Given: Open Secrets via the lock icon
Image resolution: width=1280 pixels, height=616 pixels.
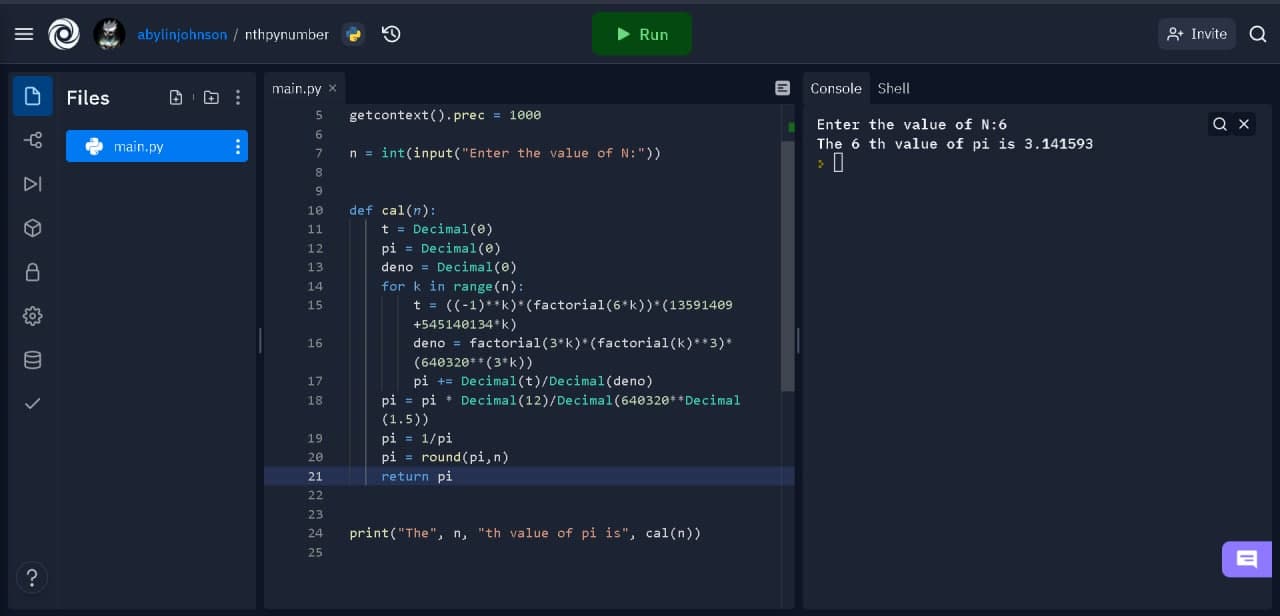Looking at the screenshot, I should coord(32,272).
